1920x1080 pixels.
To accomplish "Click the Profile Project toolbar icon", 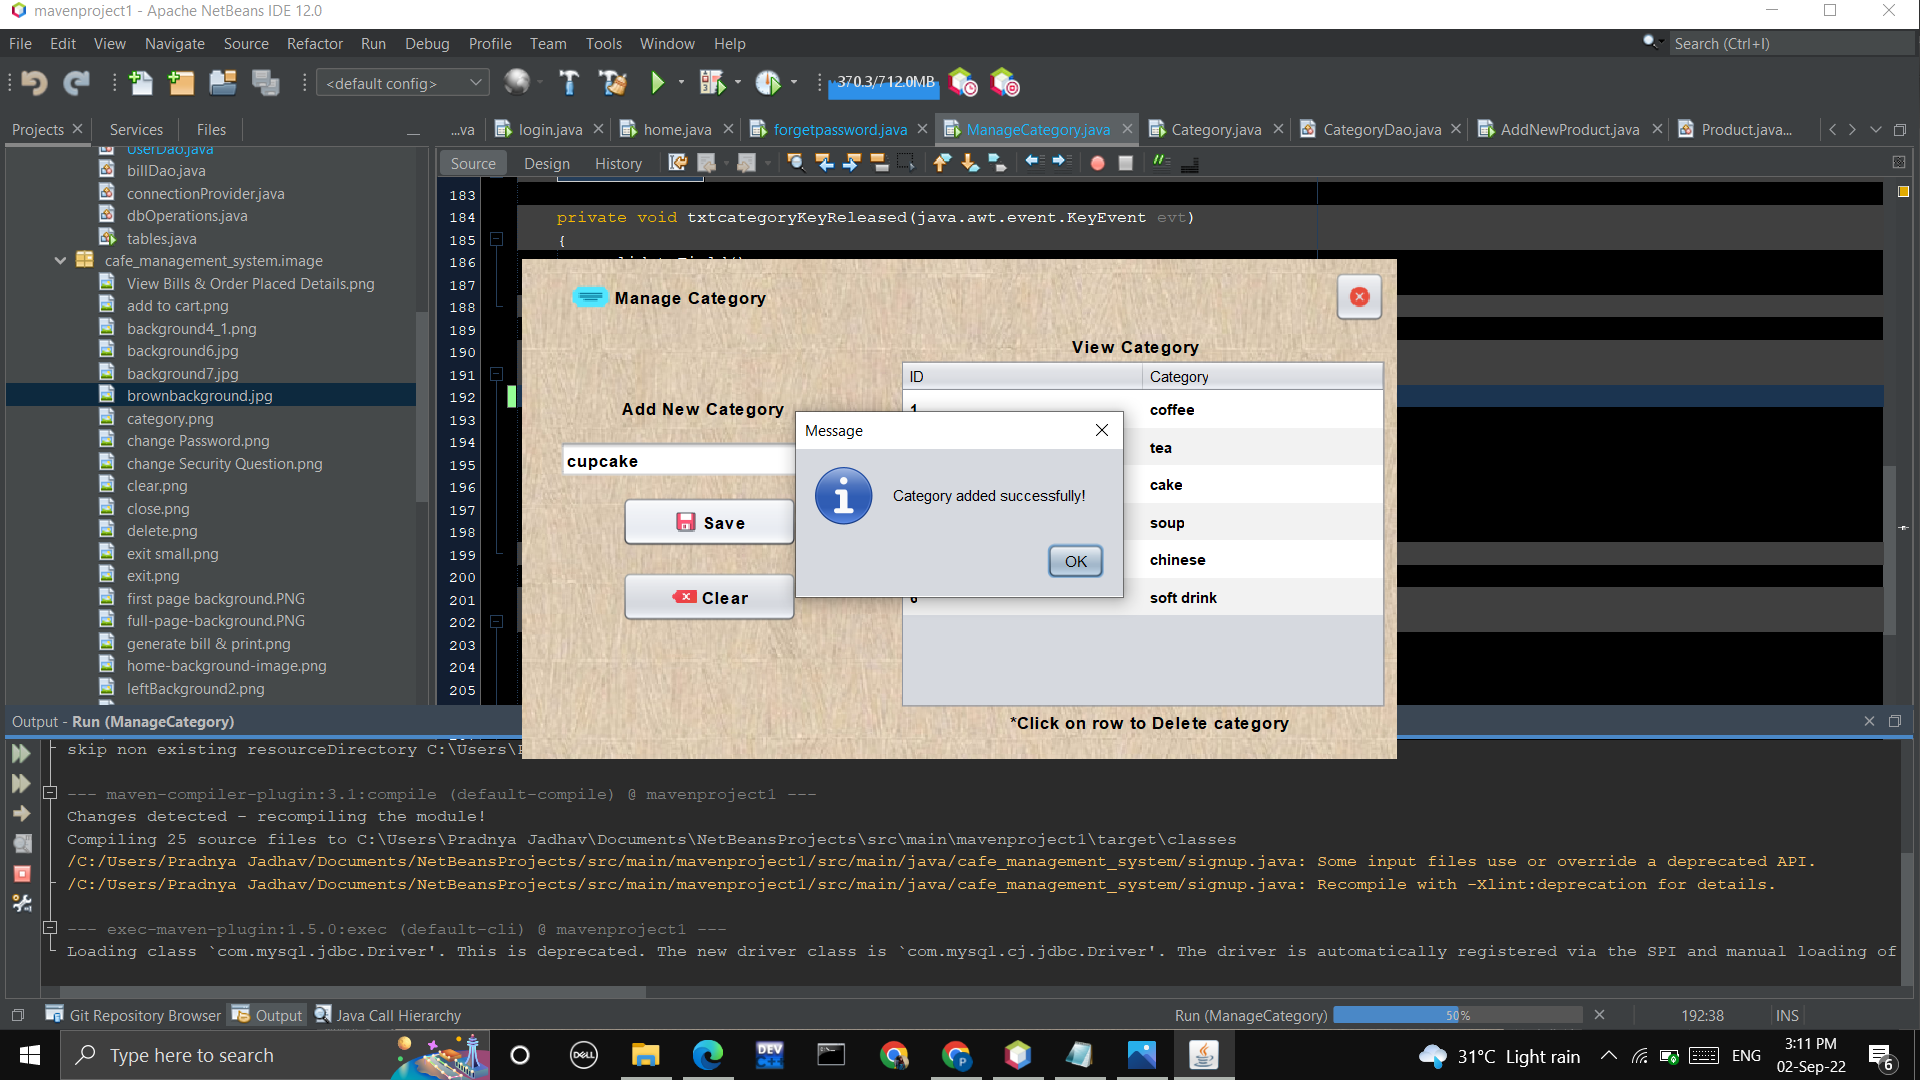I will pos(768,83).
